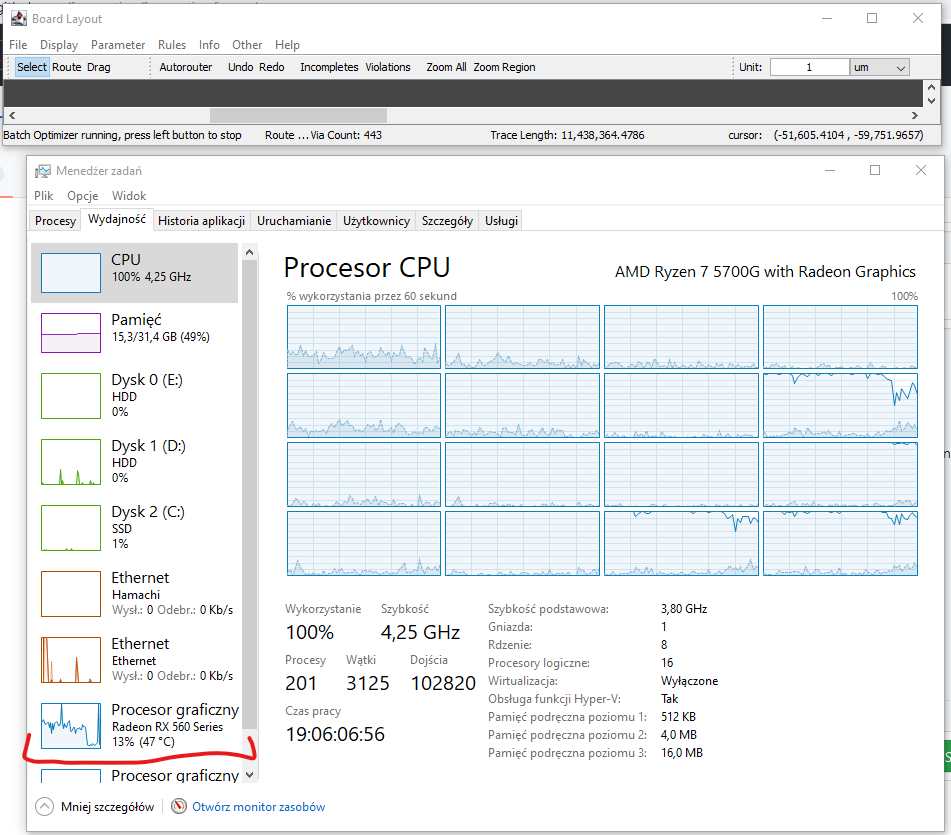
Task: Click the Wirtualizacja value 'Wyłączone'
Action: coord(689,681)
